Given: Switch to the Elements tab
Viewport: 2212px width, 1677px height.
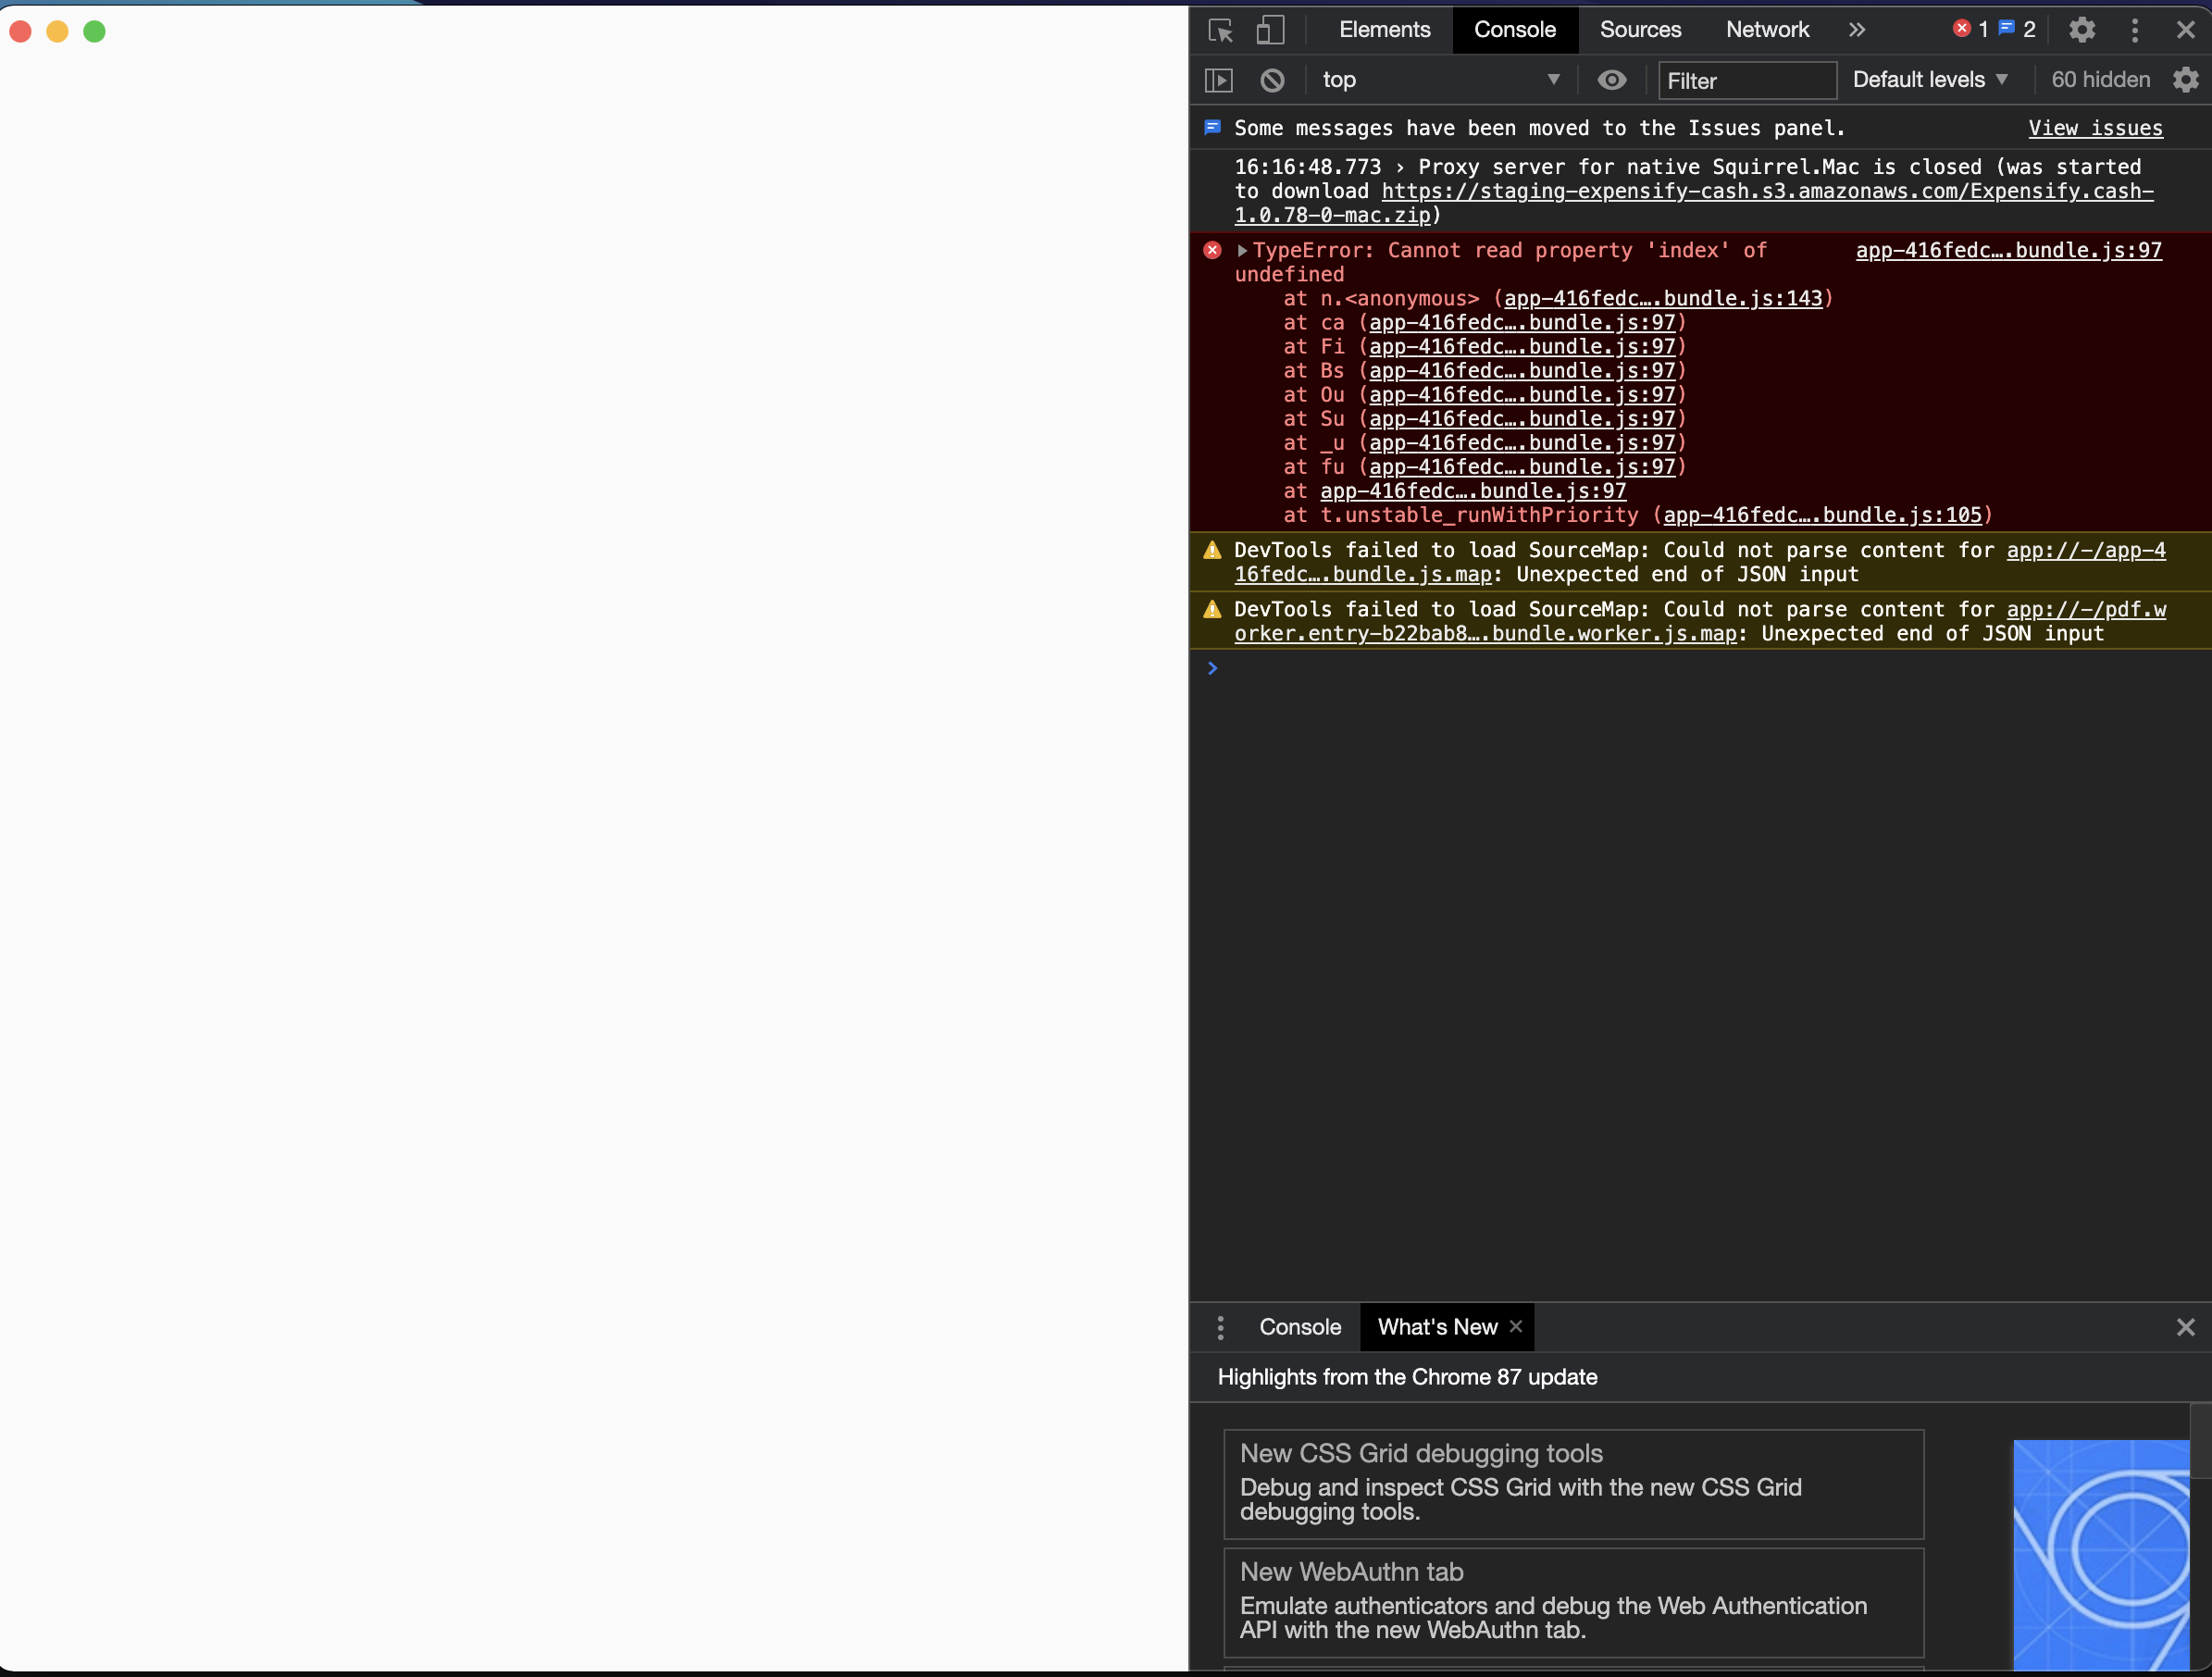Looking at the screenshot, I should point(1384,30).
